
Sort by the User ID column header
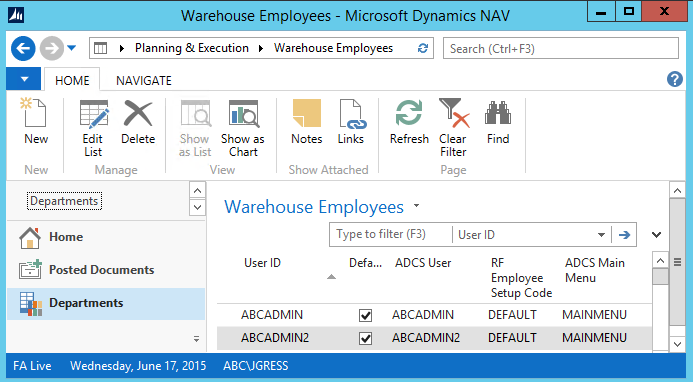262,263
